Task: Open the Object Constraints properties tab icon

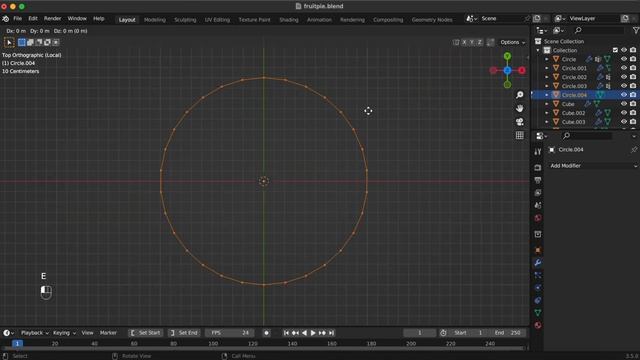Action: [x=538, y=300]
